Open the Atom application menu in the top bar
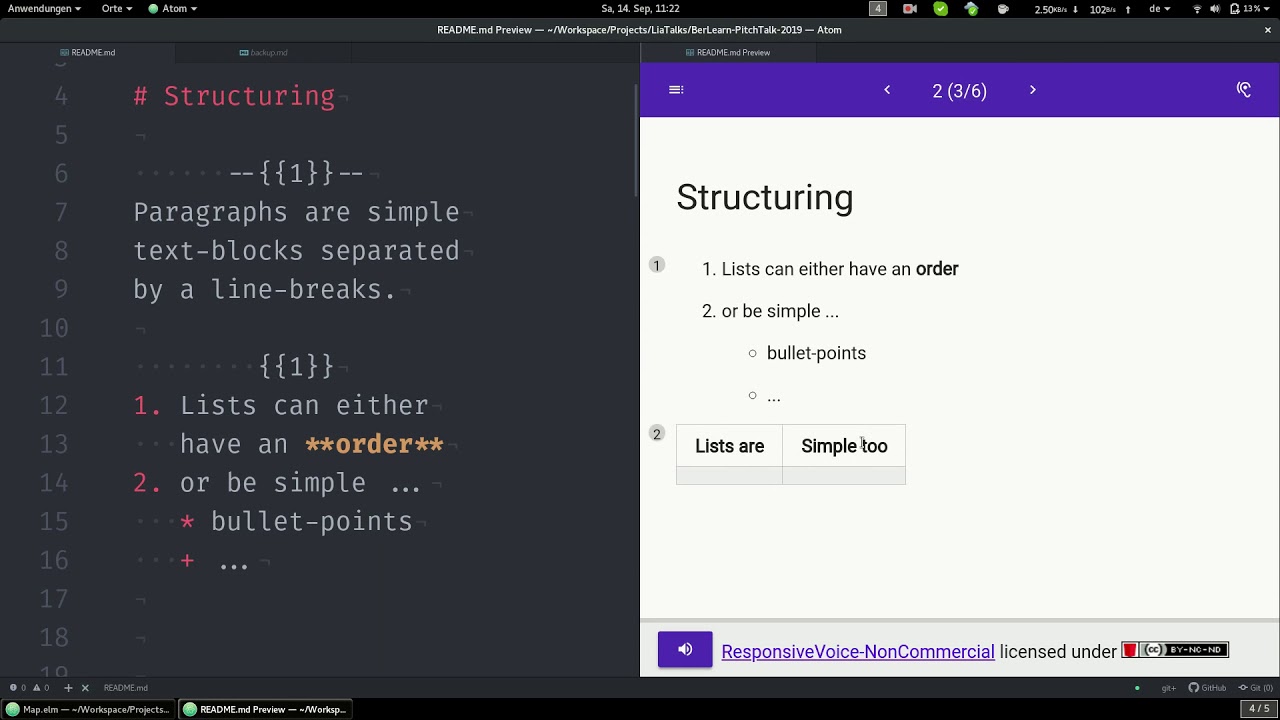 pyautogui.click(x=172, y=8)
